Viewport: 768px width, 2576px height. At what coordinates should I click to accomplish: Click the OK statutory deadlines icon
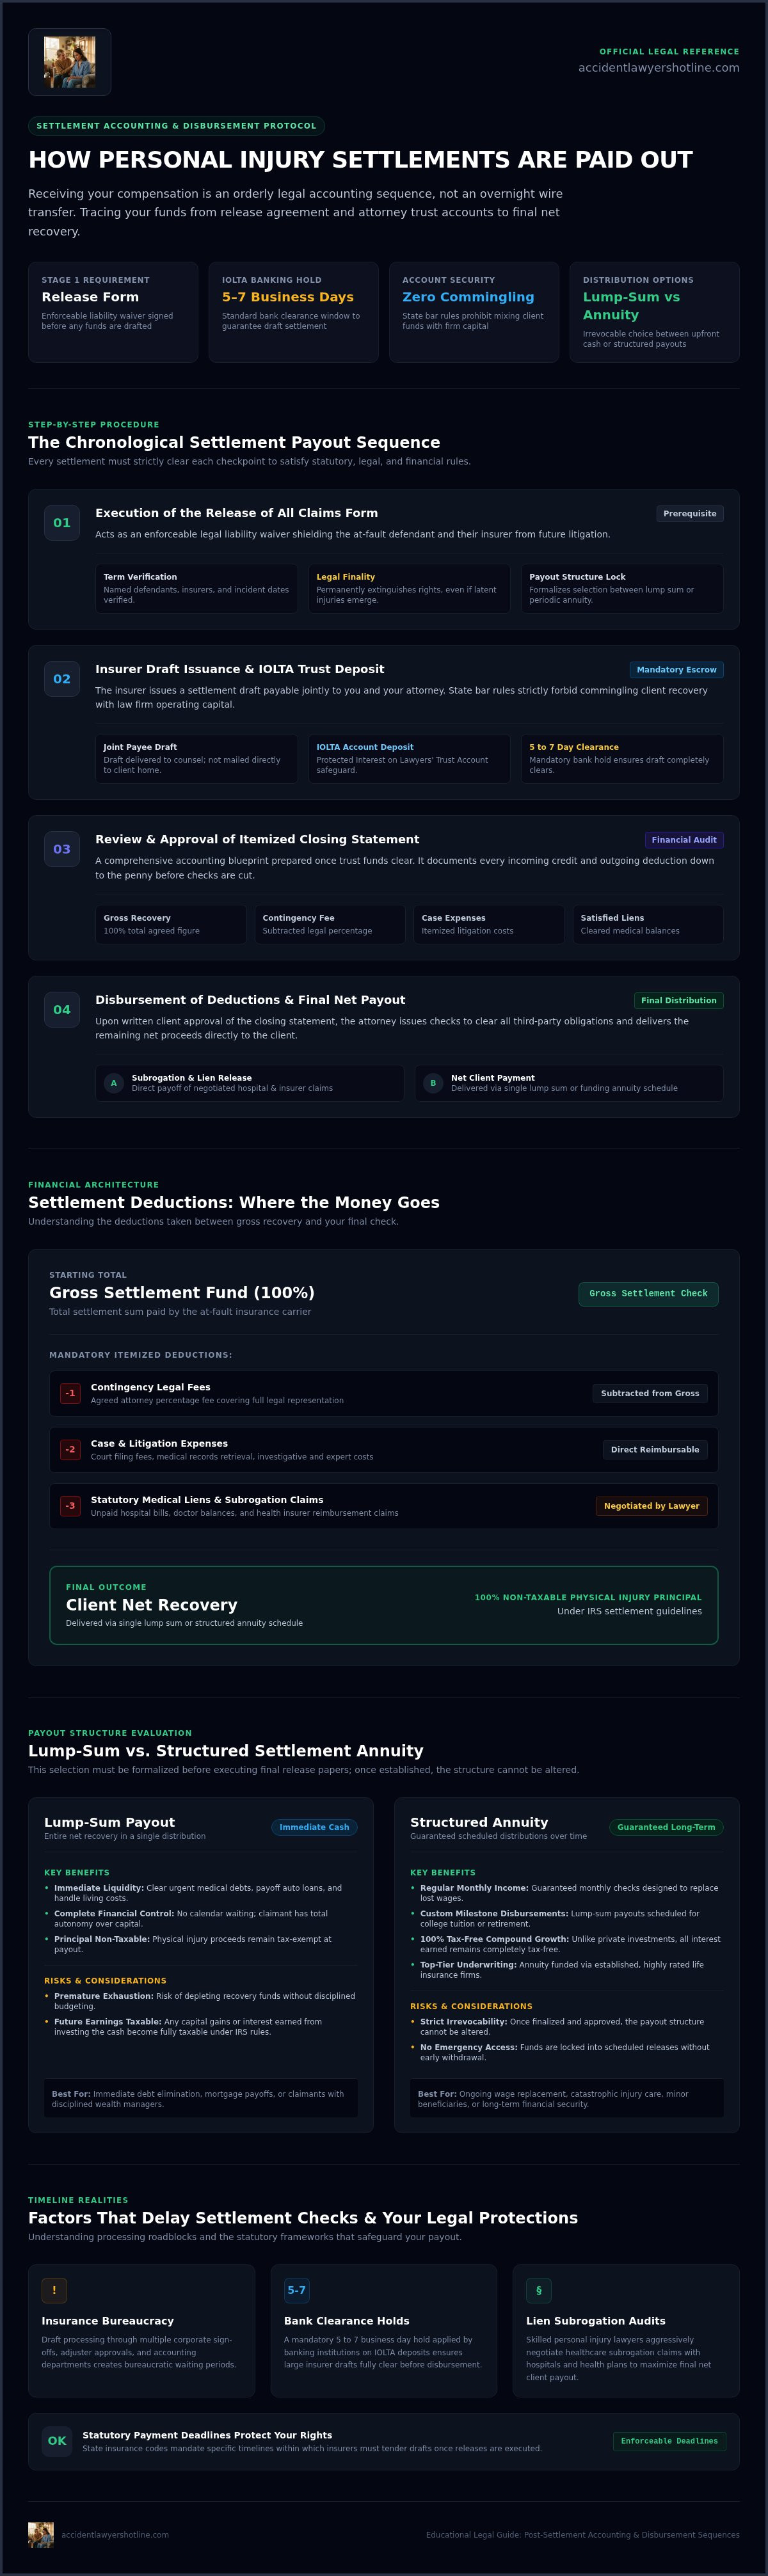click(x=57, y=2441)
